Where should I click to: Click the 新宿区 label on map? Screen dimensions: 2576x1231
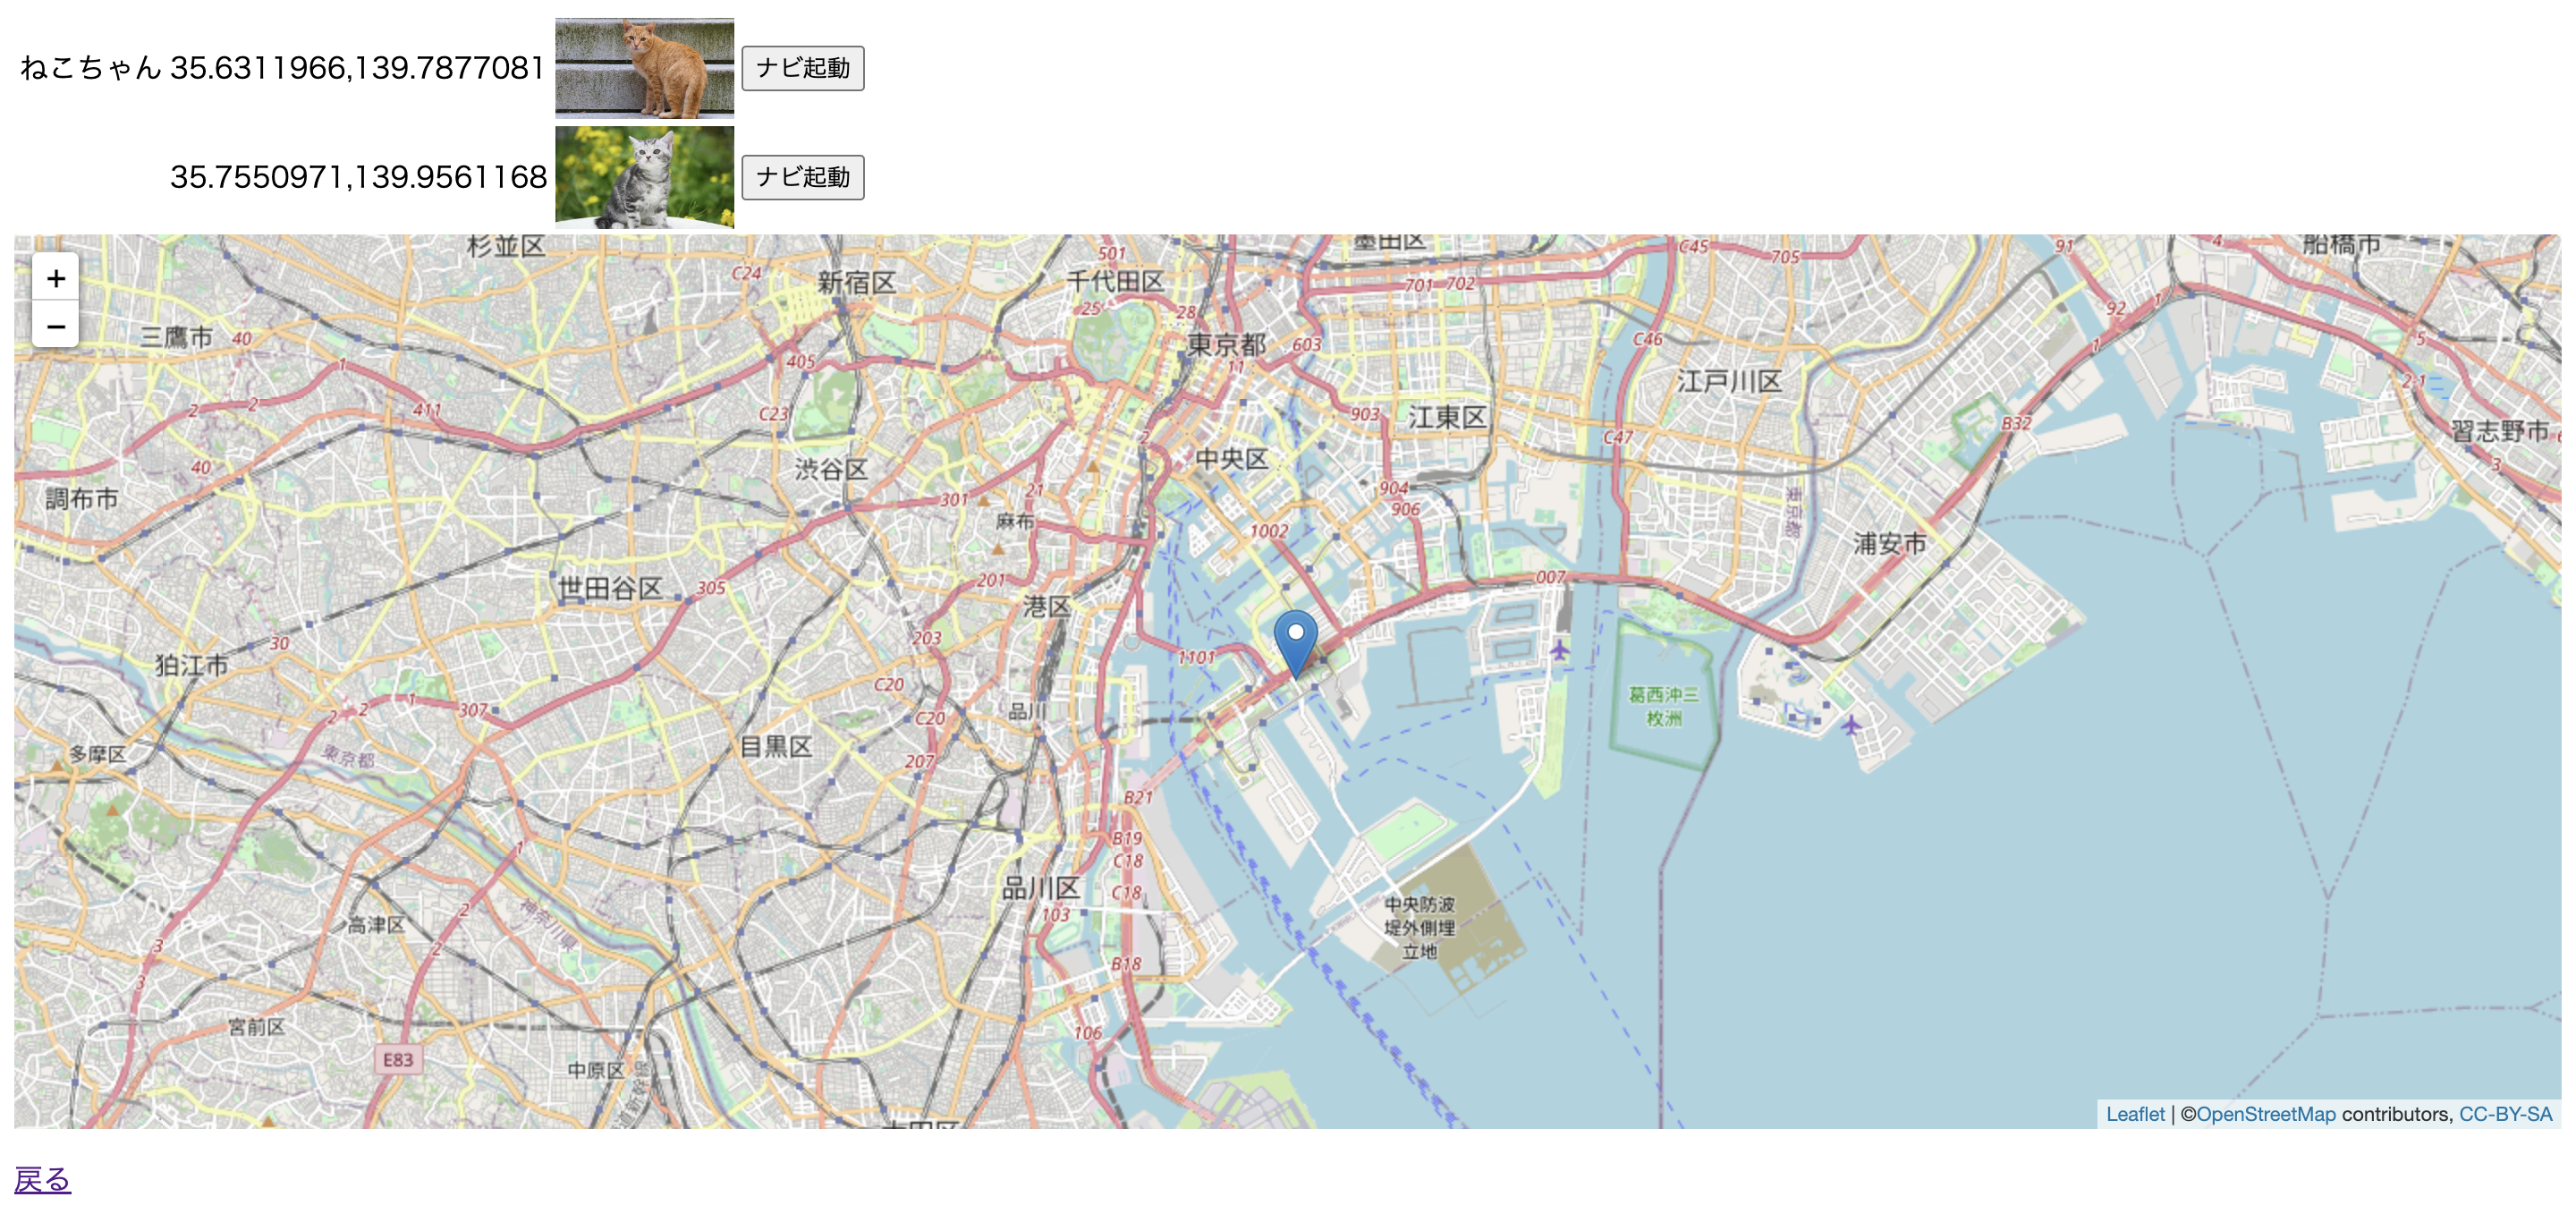856,283
